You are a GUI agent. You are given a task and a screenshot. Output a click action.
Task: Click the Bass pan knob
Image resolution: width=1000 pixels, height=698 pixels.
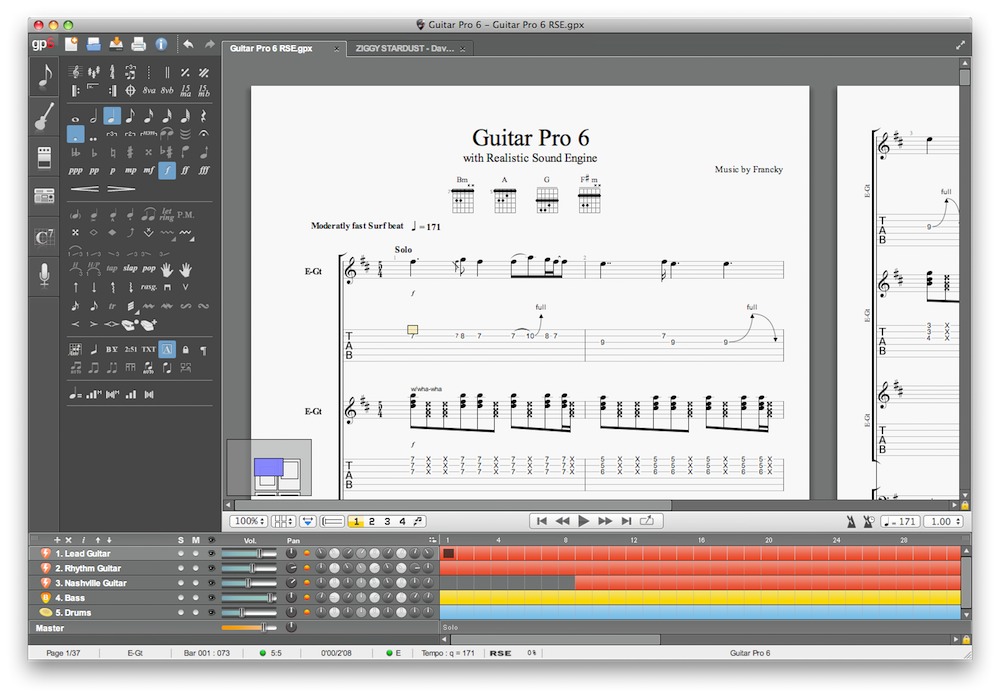click(x=291, y=598)
